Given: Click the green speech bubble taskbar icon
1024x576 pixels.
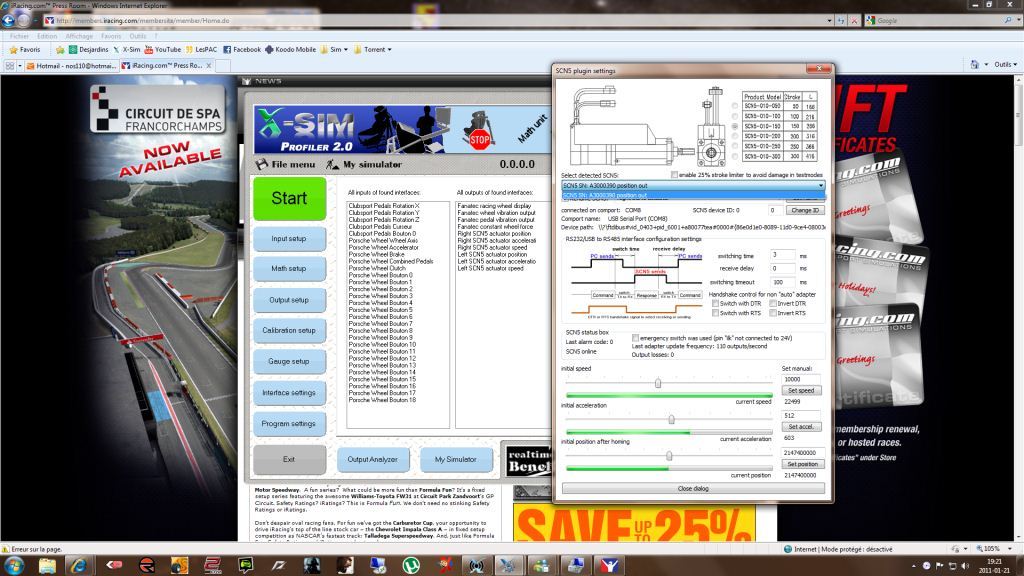Looking at the screenshot, I should [246, 565].
